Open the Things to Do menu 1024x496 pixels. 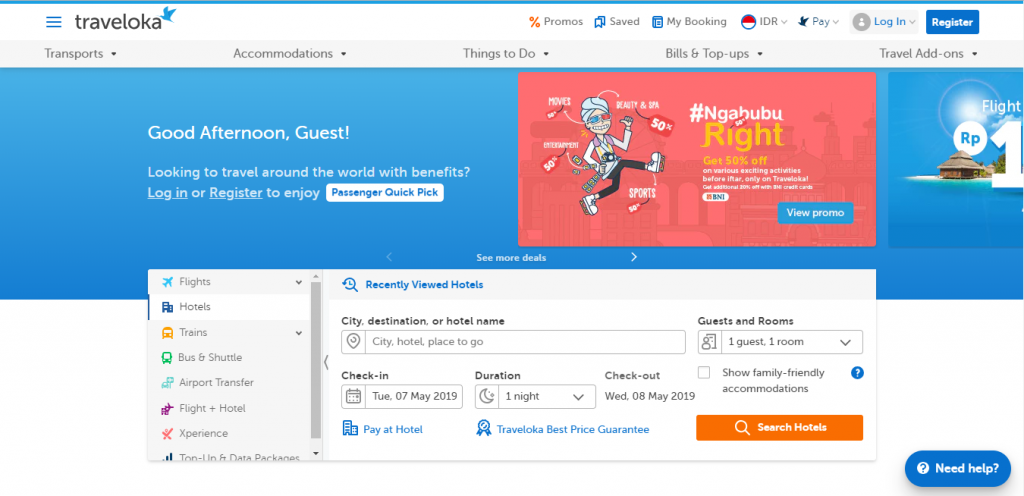click(x=506, y=54)
